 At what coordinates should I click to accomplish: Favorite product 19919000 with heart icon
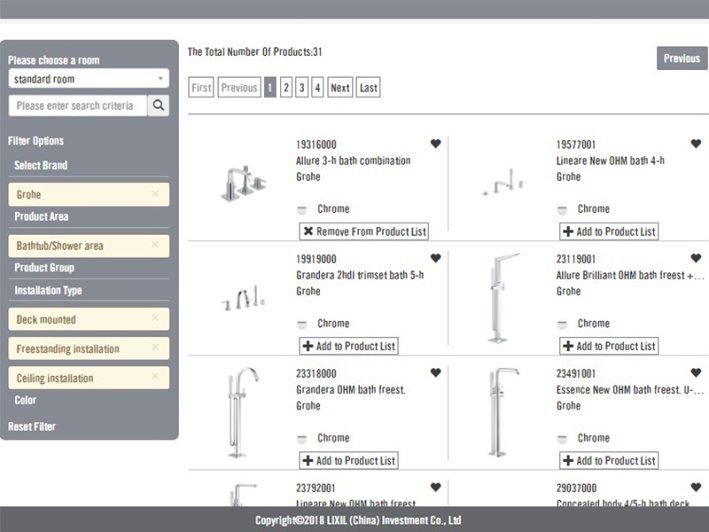tap(435, 258)
